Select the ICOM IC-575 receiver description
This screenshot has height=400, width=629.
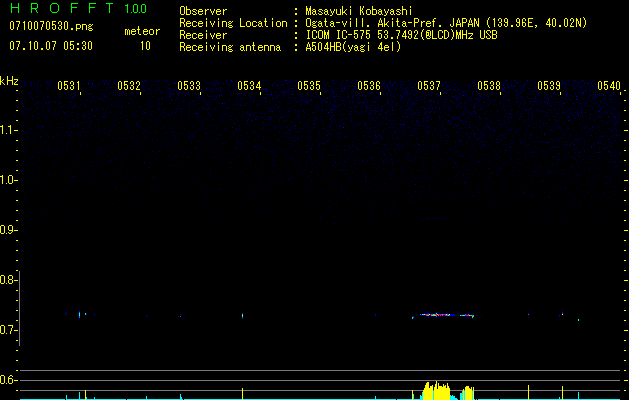pos(401,35)
